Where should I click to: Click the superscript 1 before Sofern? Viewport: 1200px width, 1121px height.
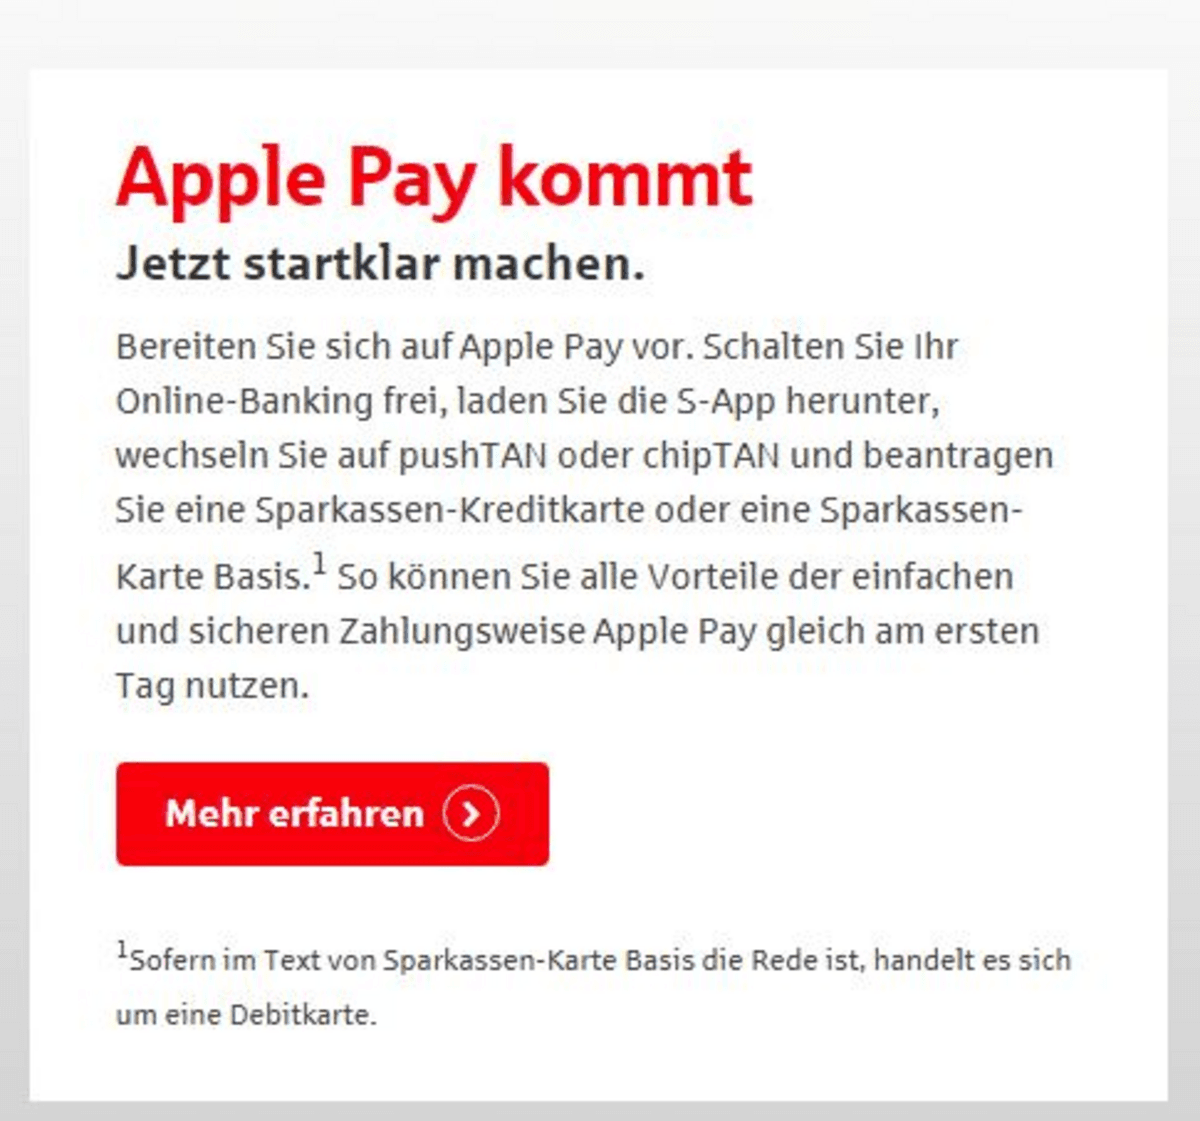tap(122, 950)
